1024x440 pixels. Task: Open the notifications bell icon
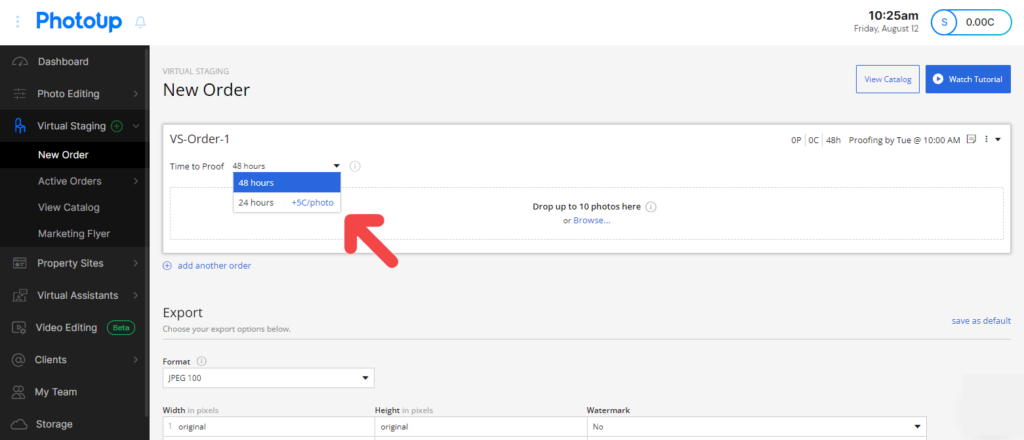coord(140,22)
